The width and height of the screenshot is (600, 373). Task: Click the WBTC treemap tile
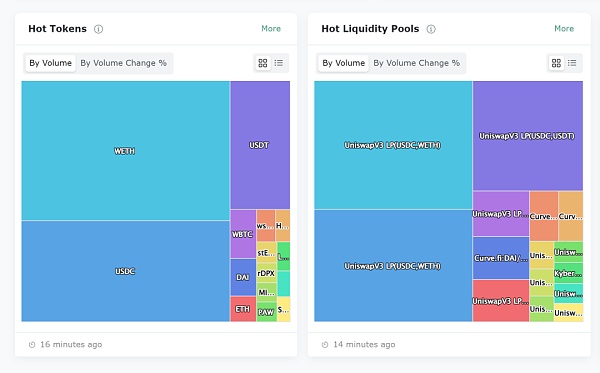[243, 234]
